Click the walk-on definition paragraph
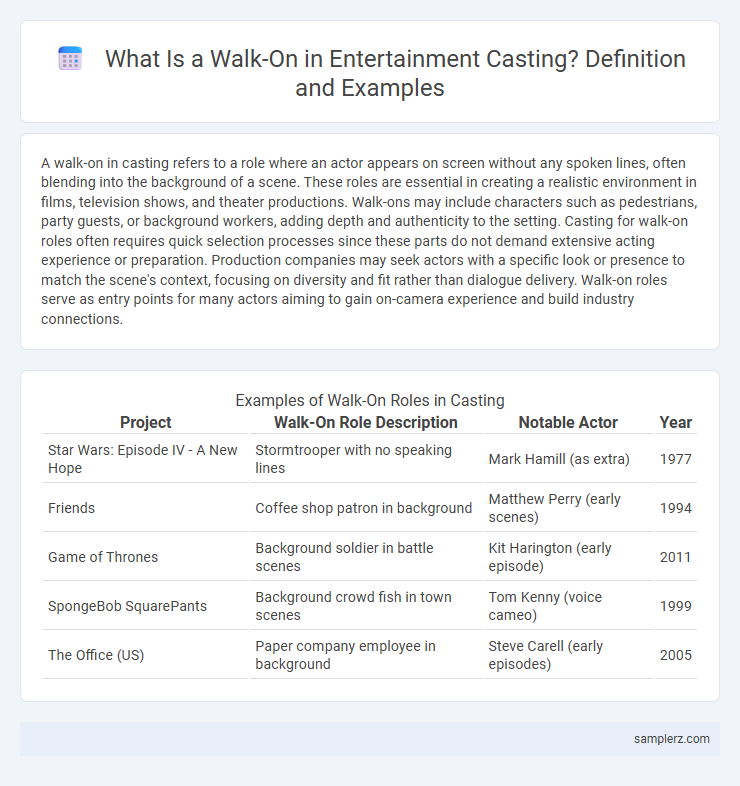Screen dimensions: 740x786 pos(369,241)
